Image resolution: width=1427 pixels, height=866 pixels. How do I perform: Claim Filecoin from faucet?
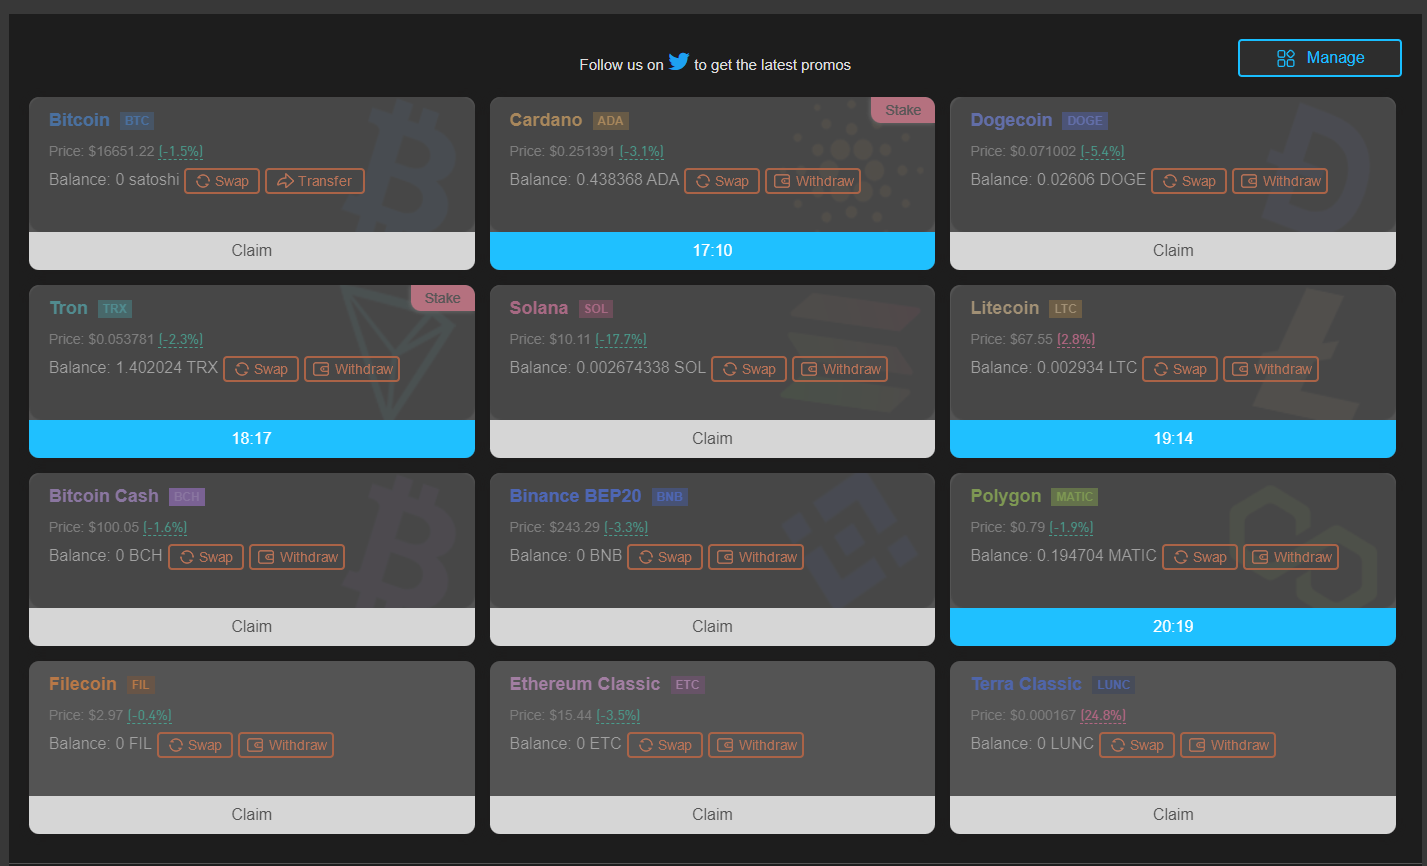tap(252, 815)
